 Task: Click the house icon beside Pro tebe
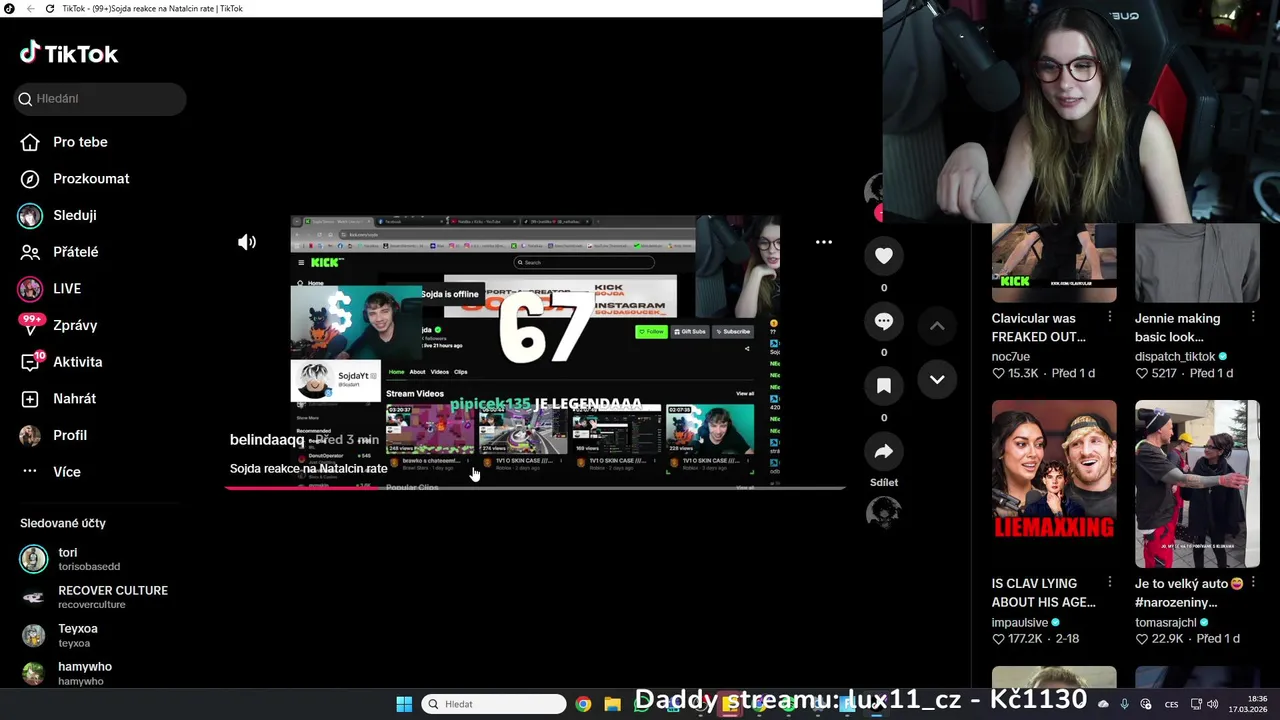click(x=30, y=142)
